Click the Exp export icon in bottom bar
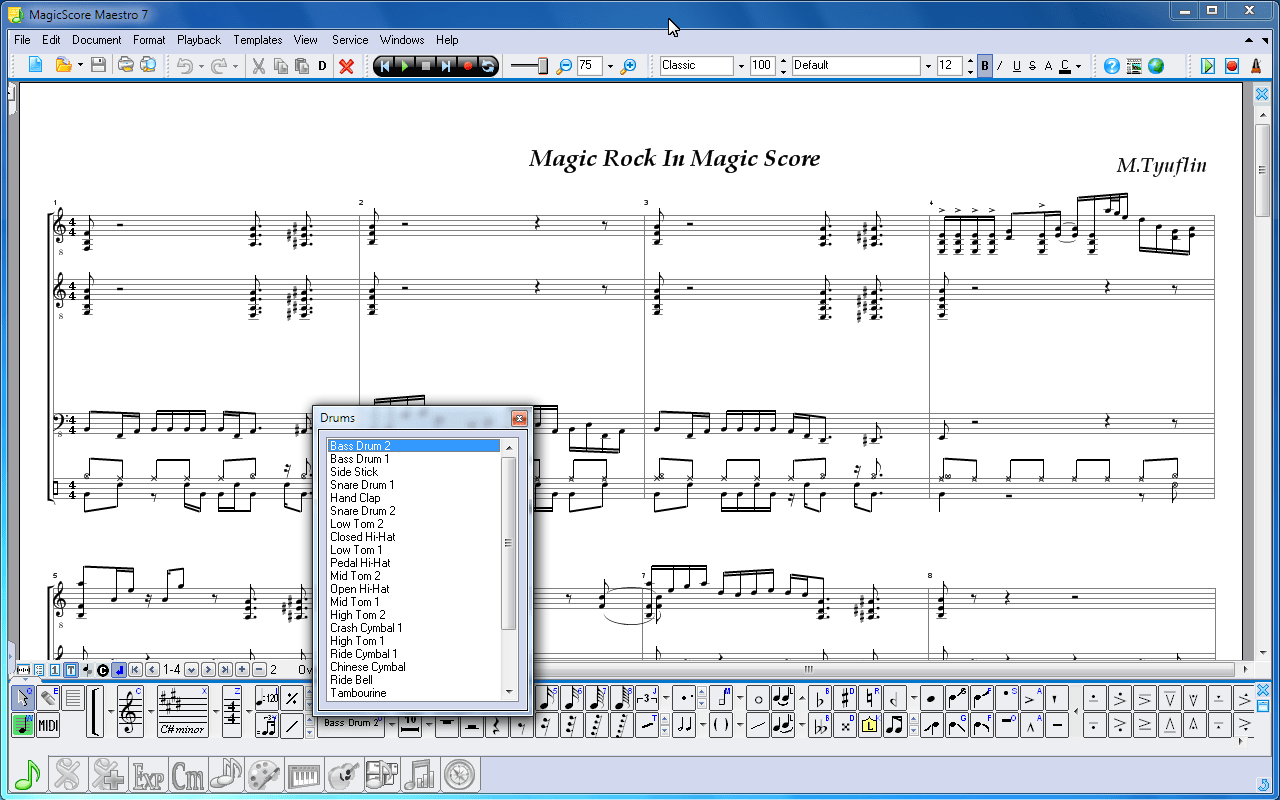1280x800 pixels. [148, 774]
